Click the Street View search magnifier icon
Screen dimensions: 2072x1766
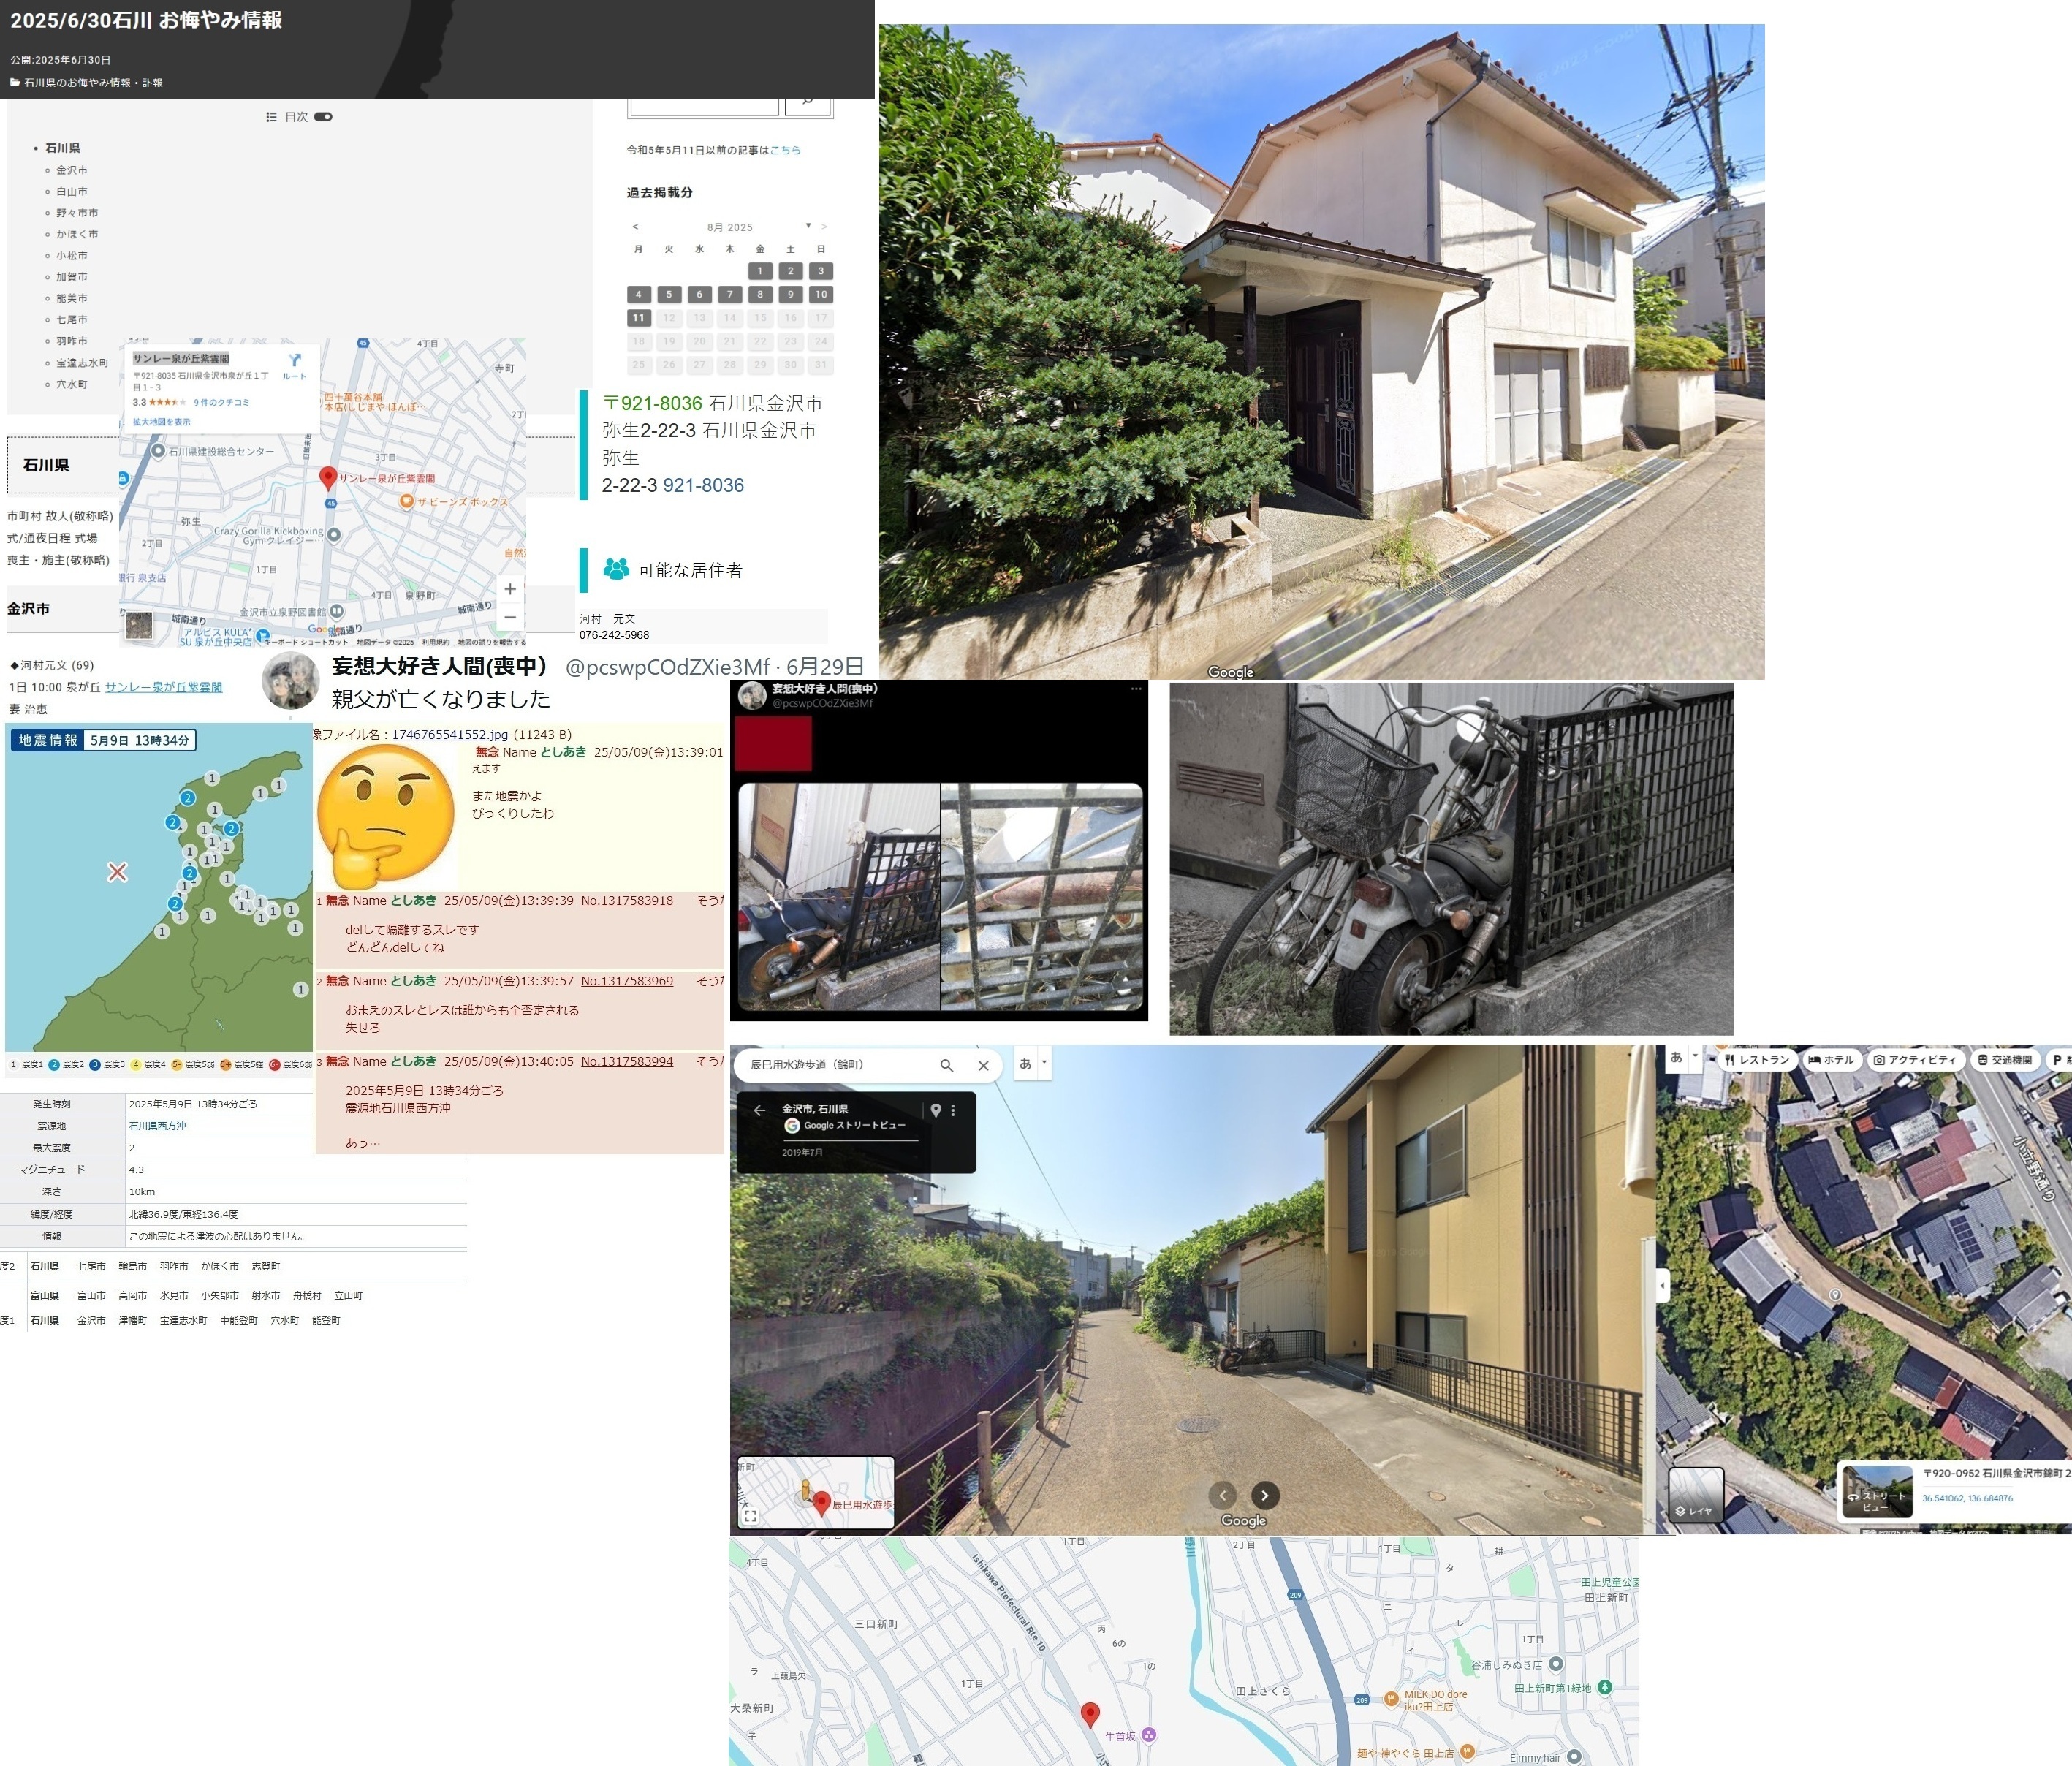(946, 1065)
